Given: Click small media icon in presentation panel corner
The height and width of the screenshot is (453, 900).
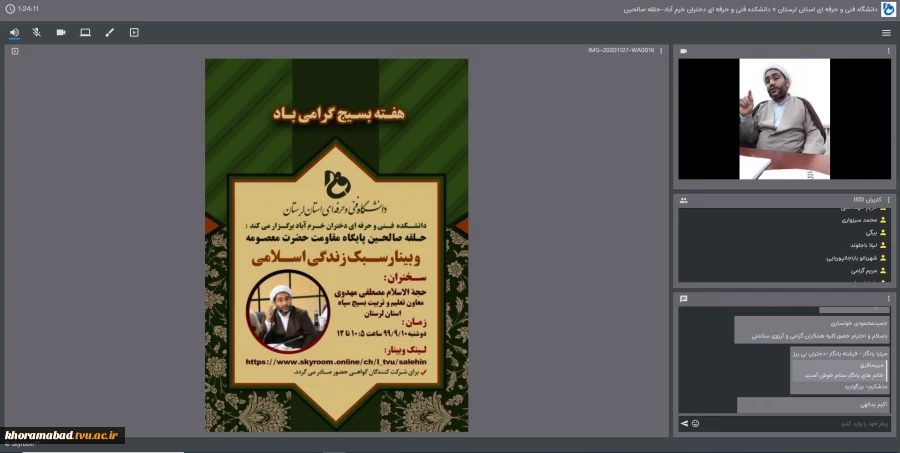Looking at the screenshot, I should 15,51.
